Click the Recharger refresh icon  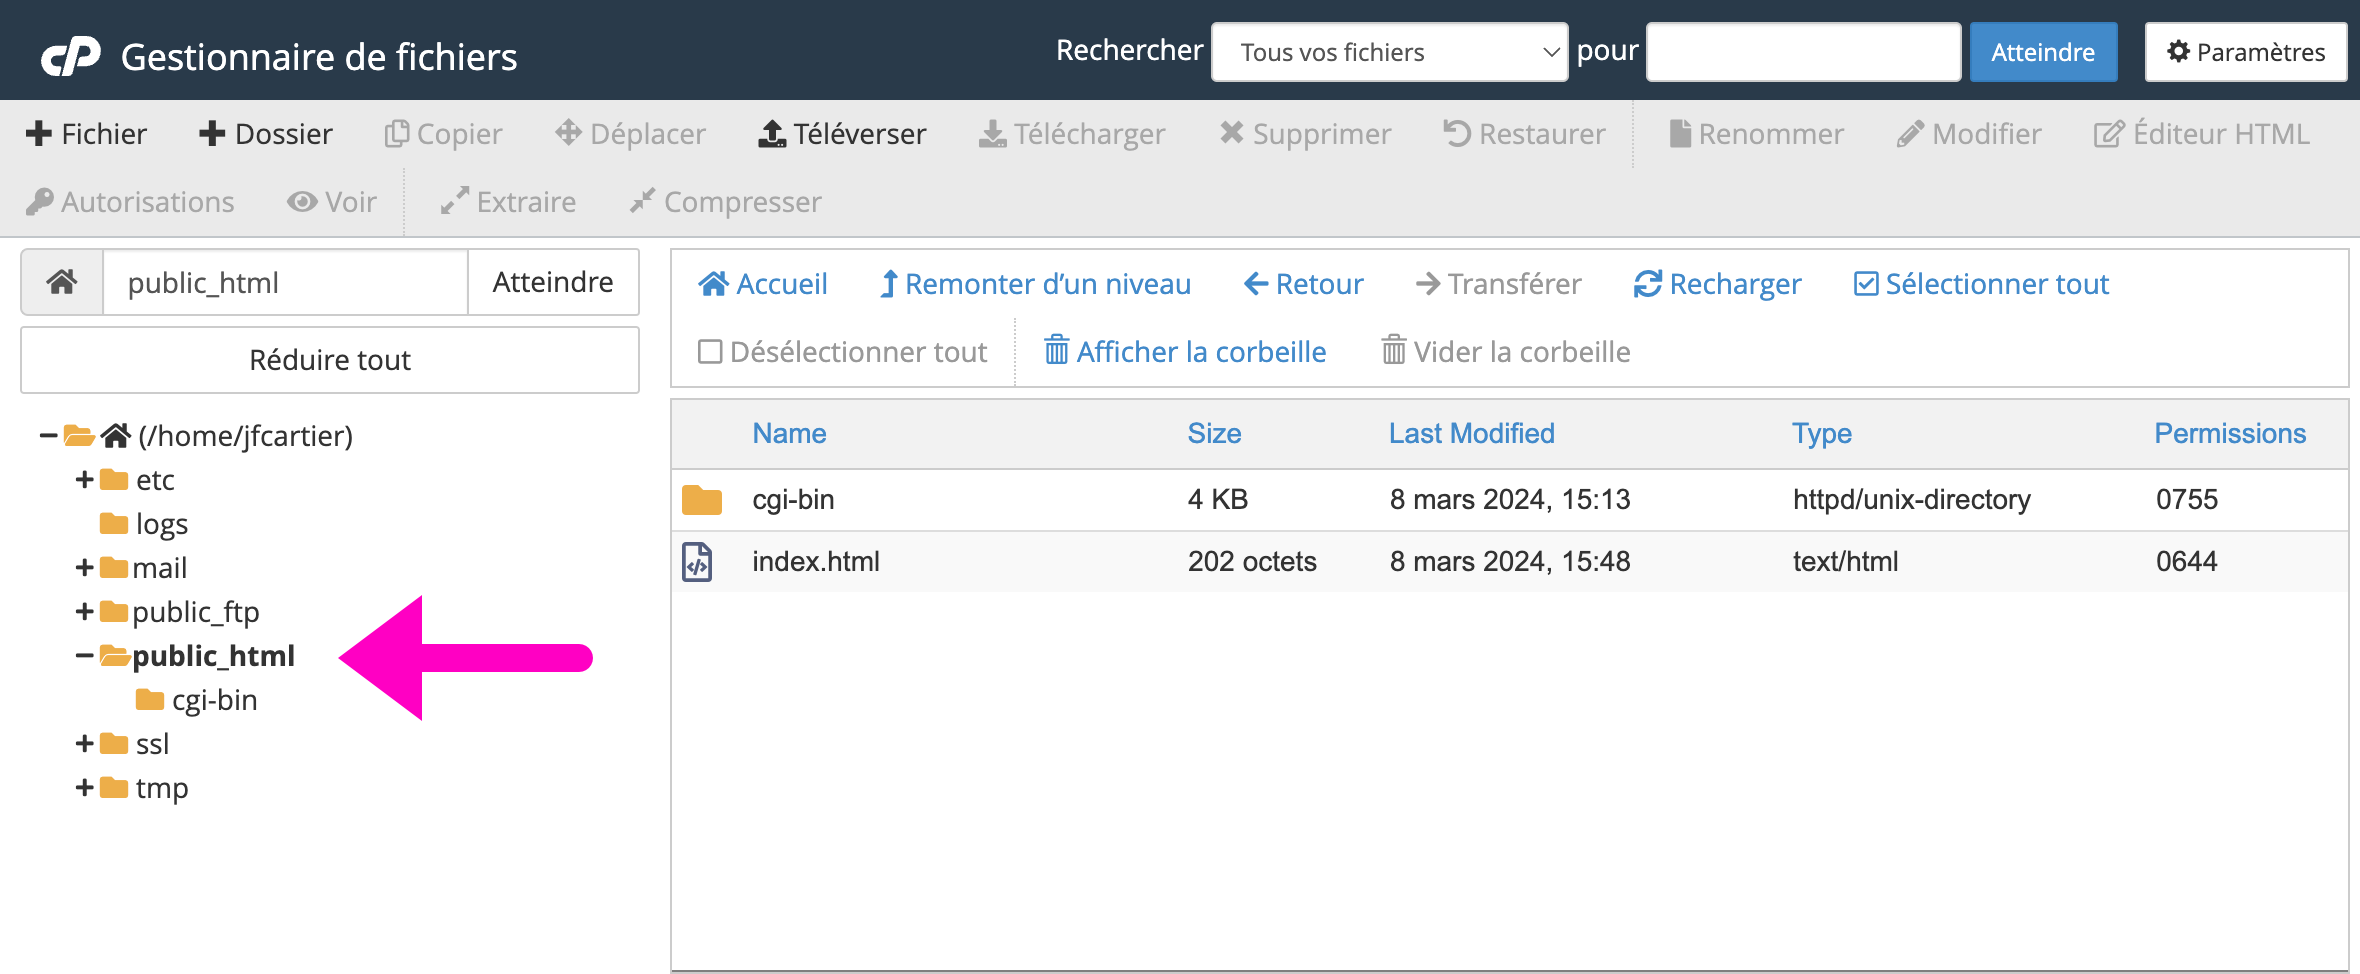pos(1647,284)
